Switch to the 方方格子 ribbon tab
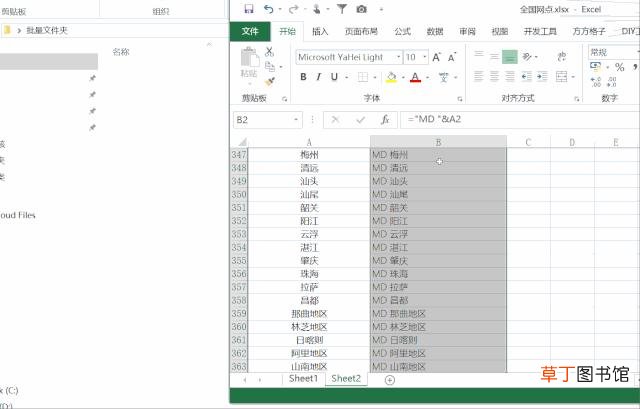640x409 pixels. pos(589,31)
